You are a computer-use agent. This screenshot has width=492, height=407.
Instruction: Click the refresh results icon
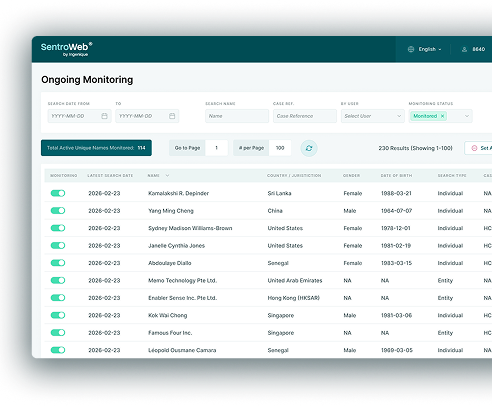tap(309, 148)
